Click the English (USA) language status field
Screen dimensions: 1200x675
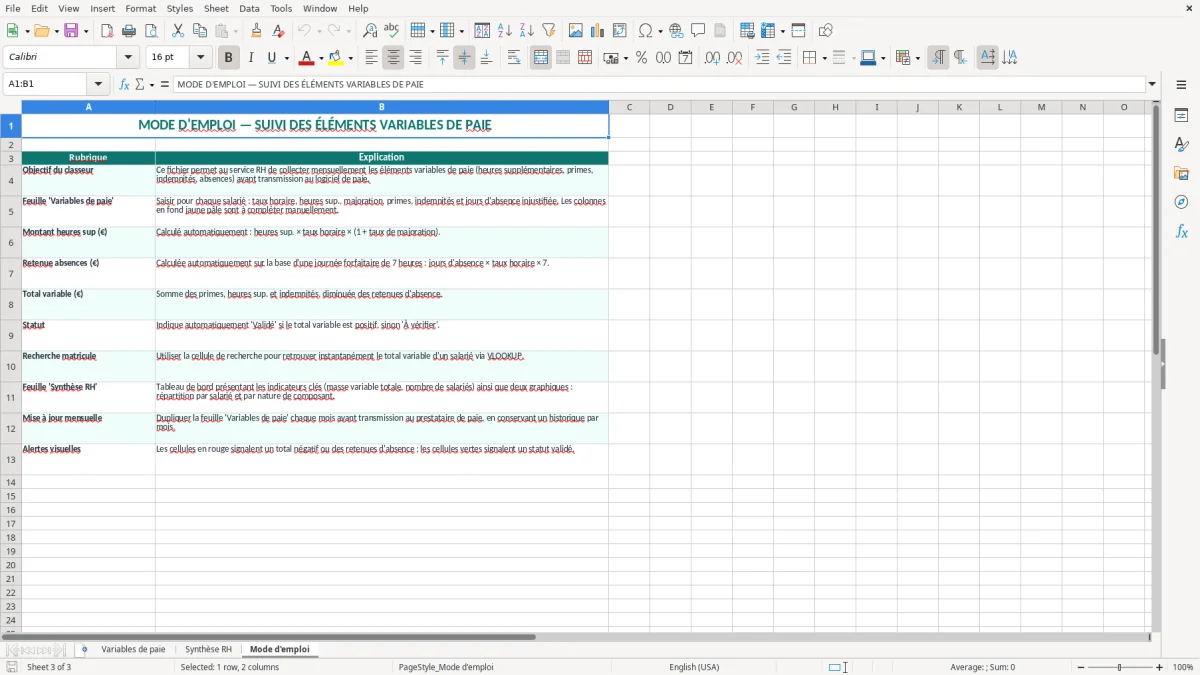pos(694,667)
